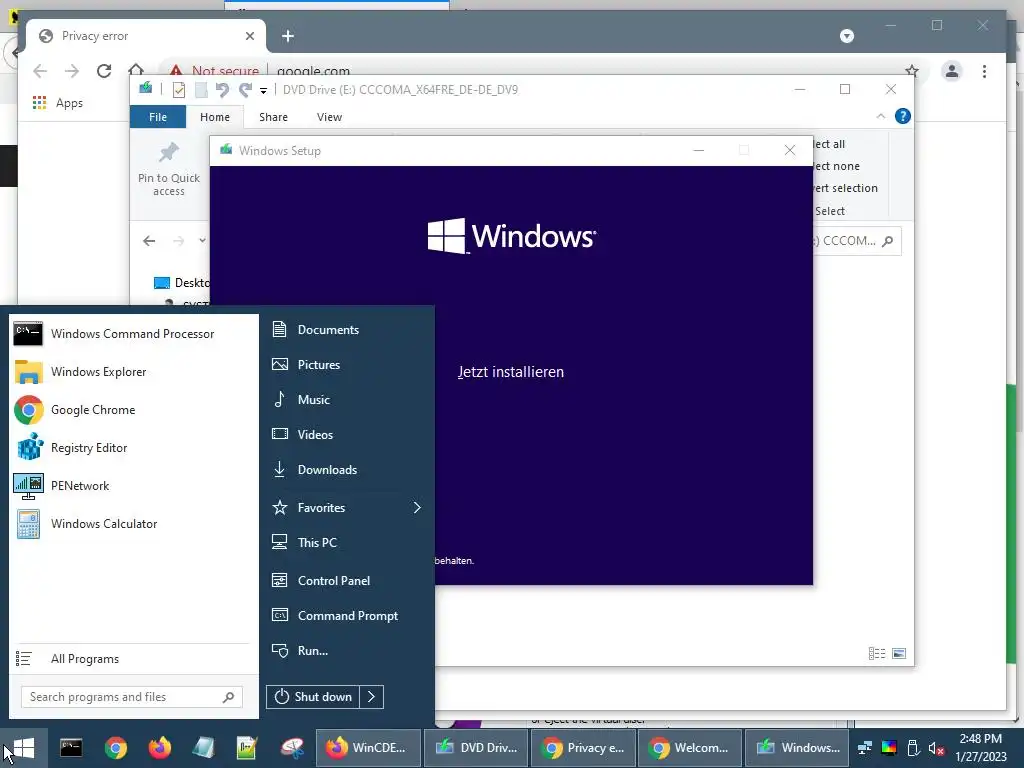
Task: Click the Shut down button
Action: click(313, 697)
